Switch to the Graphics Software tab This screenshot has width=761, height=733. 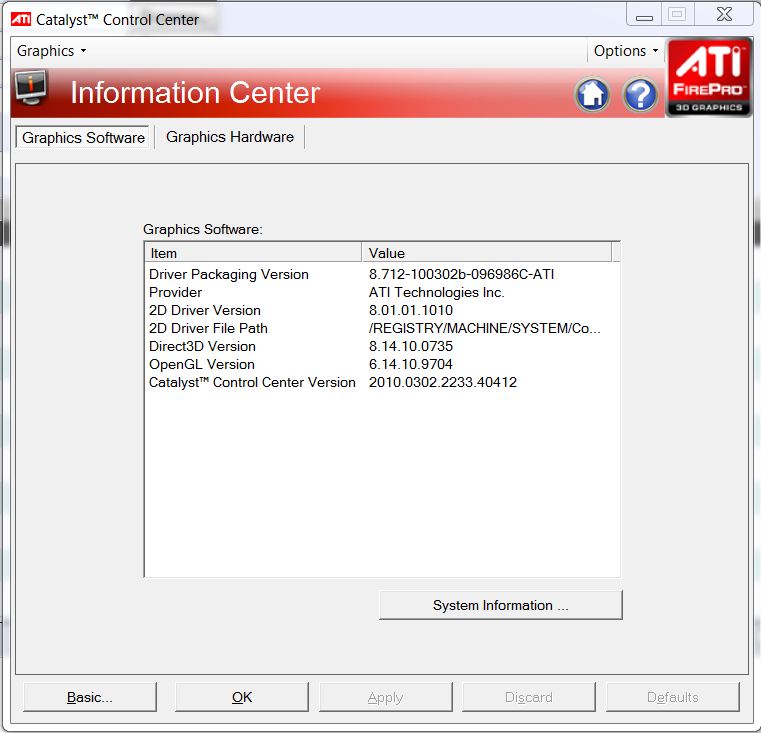[83, 137]
